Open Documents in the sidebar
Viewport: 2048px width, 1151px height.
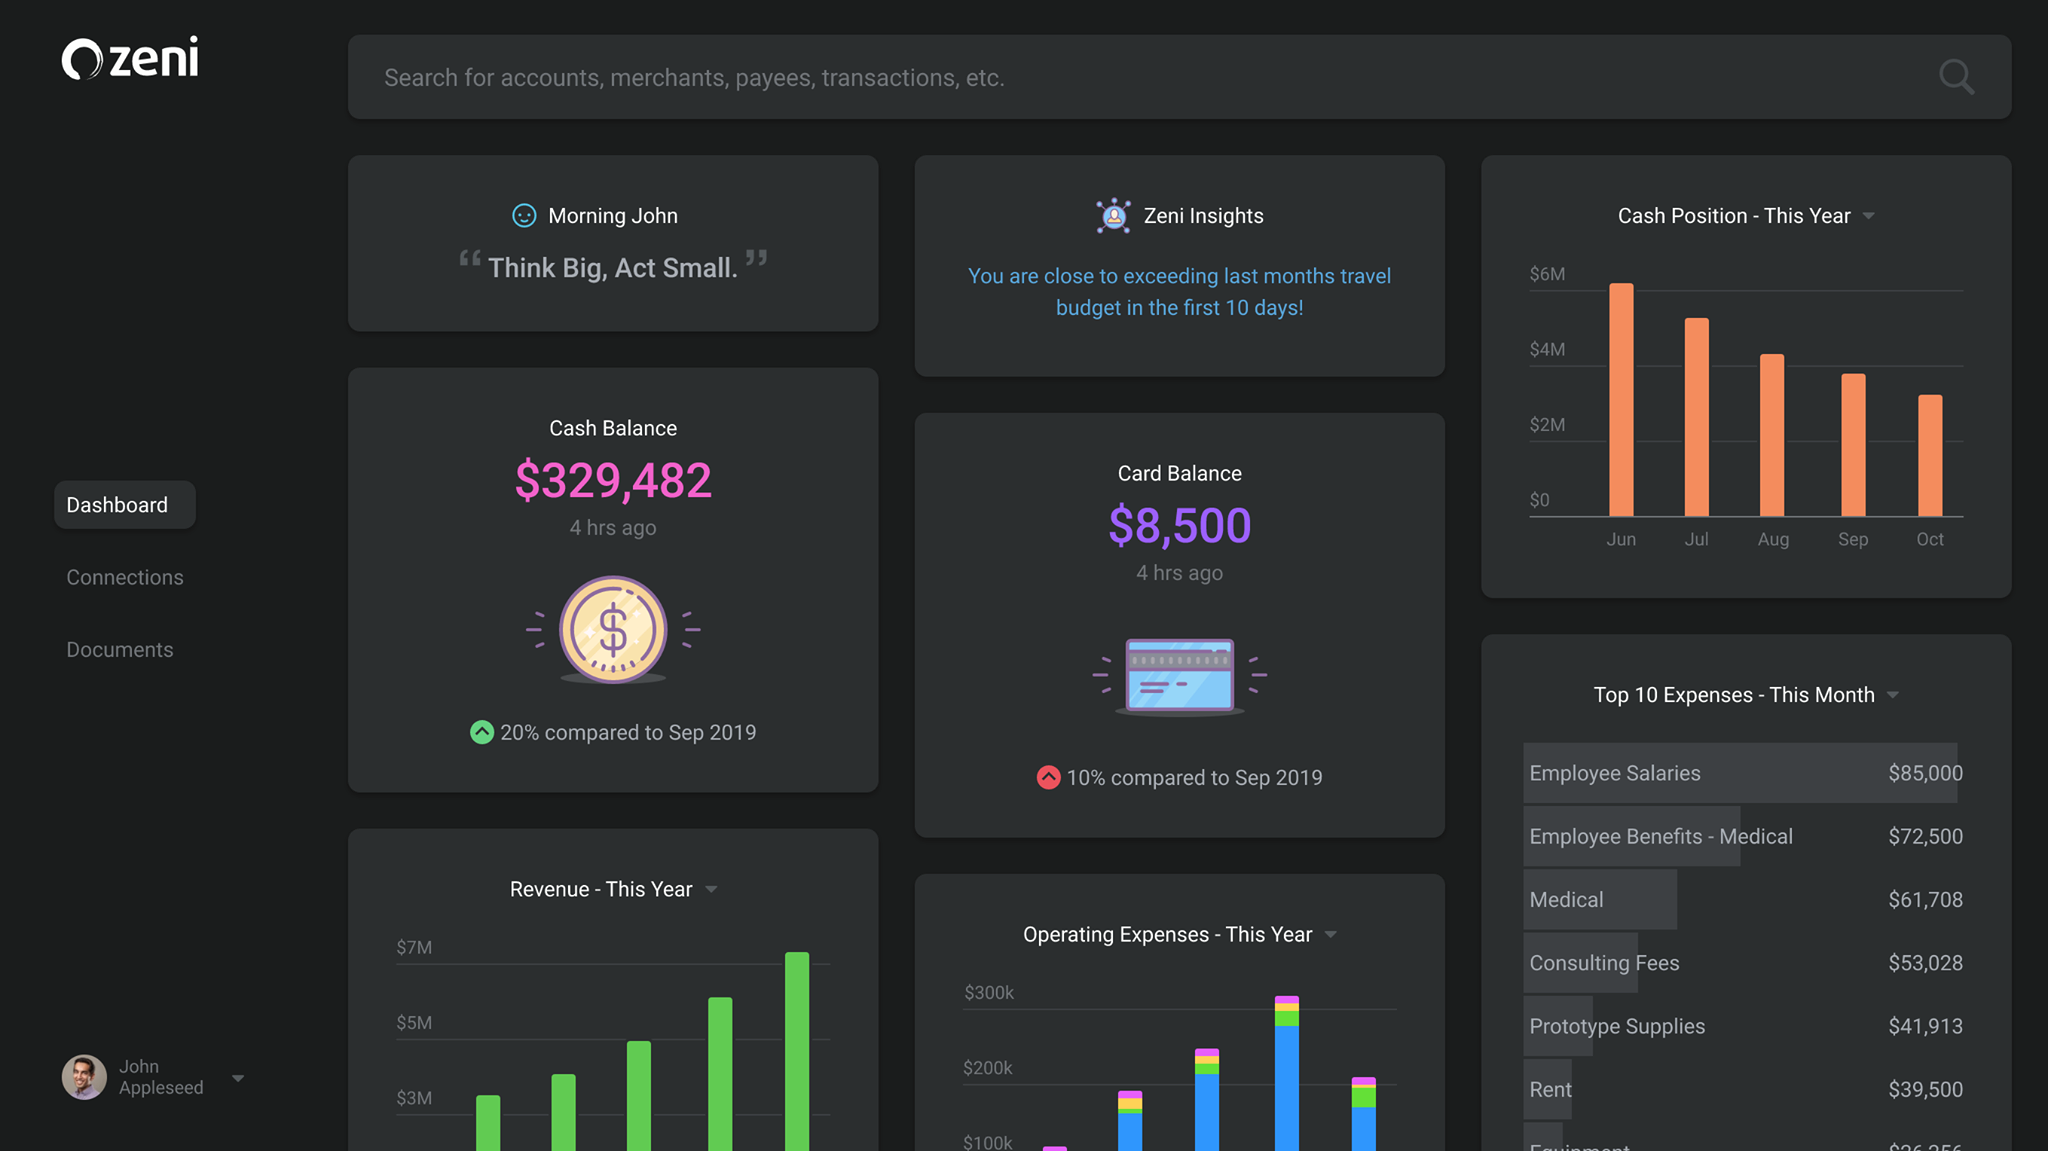pyautogui.click(x=120, y=649)
